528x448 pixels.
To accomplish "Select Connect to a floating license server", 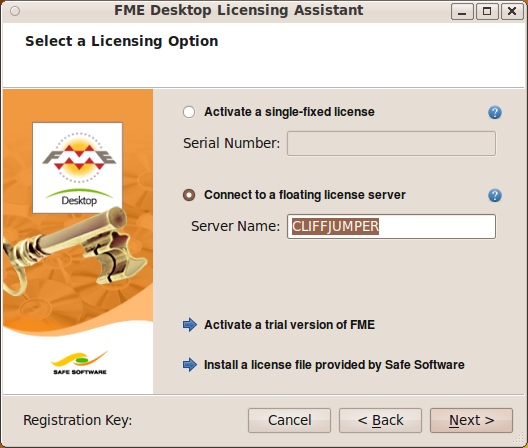I will click(189, 195).
